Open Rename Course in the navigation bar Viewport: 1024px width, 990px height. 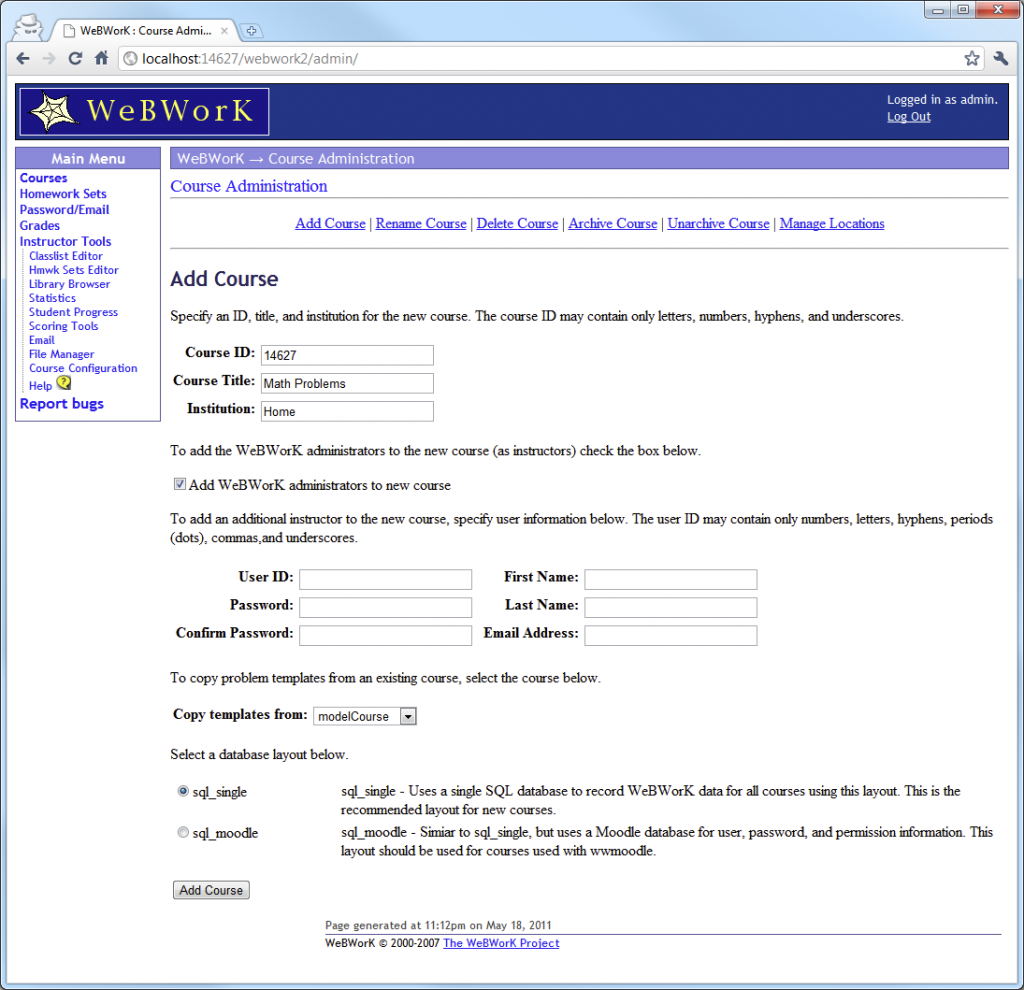click(x=420, y=223)
